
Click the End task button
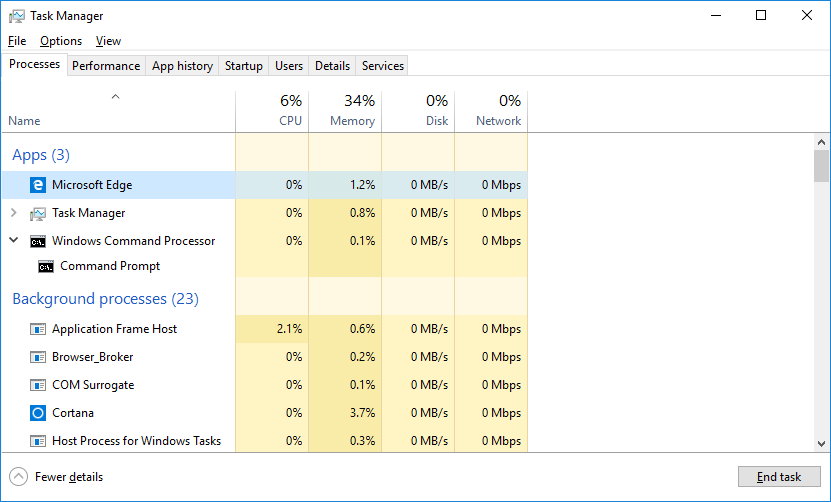coord(779,477)
